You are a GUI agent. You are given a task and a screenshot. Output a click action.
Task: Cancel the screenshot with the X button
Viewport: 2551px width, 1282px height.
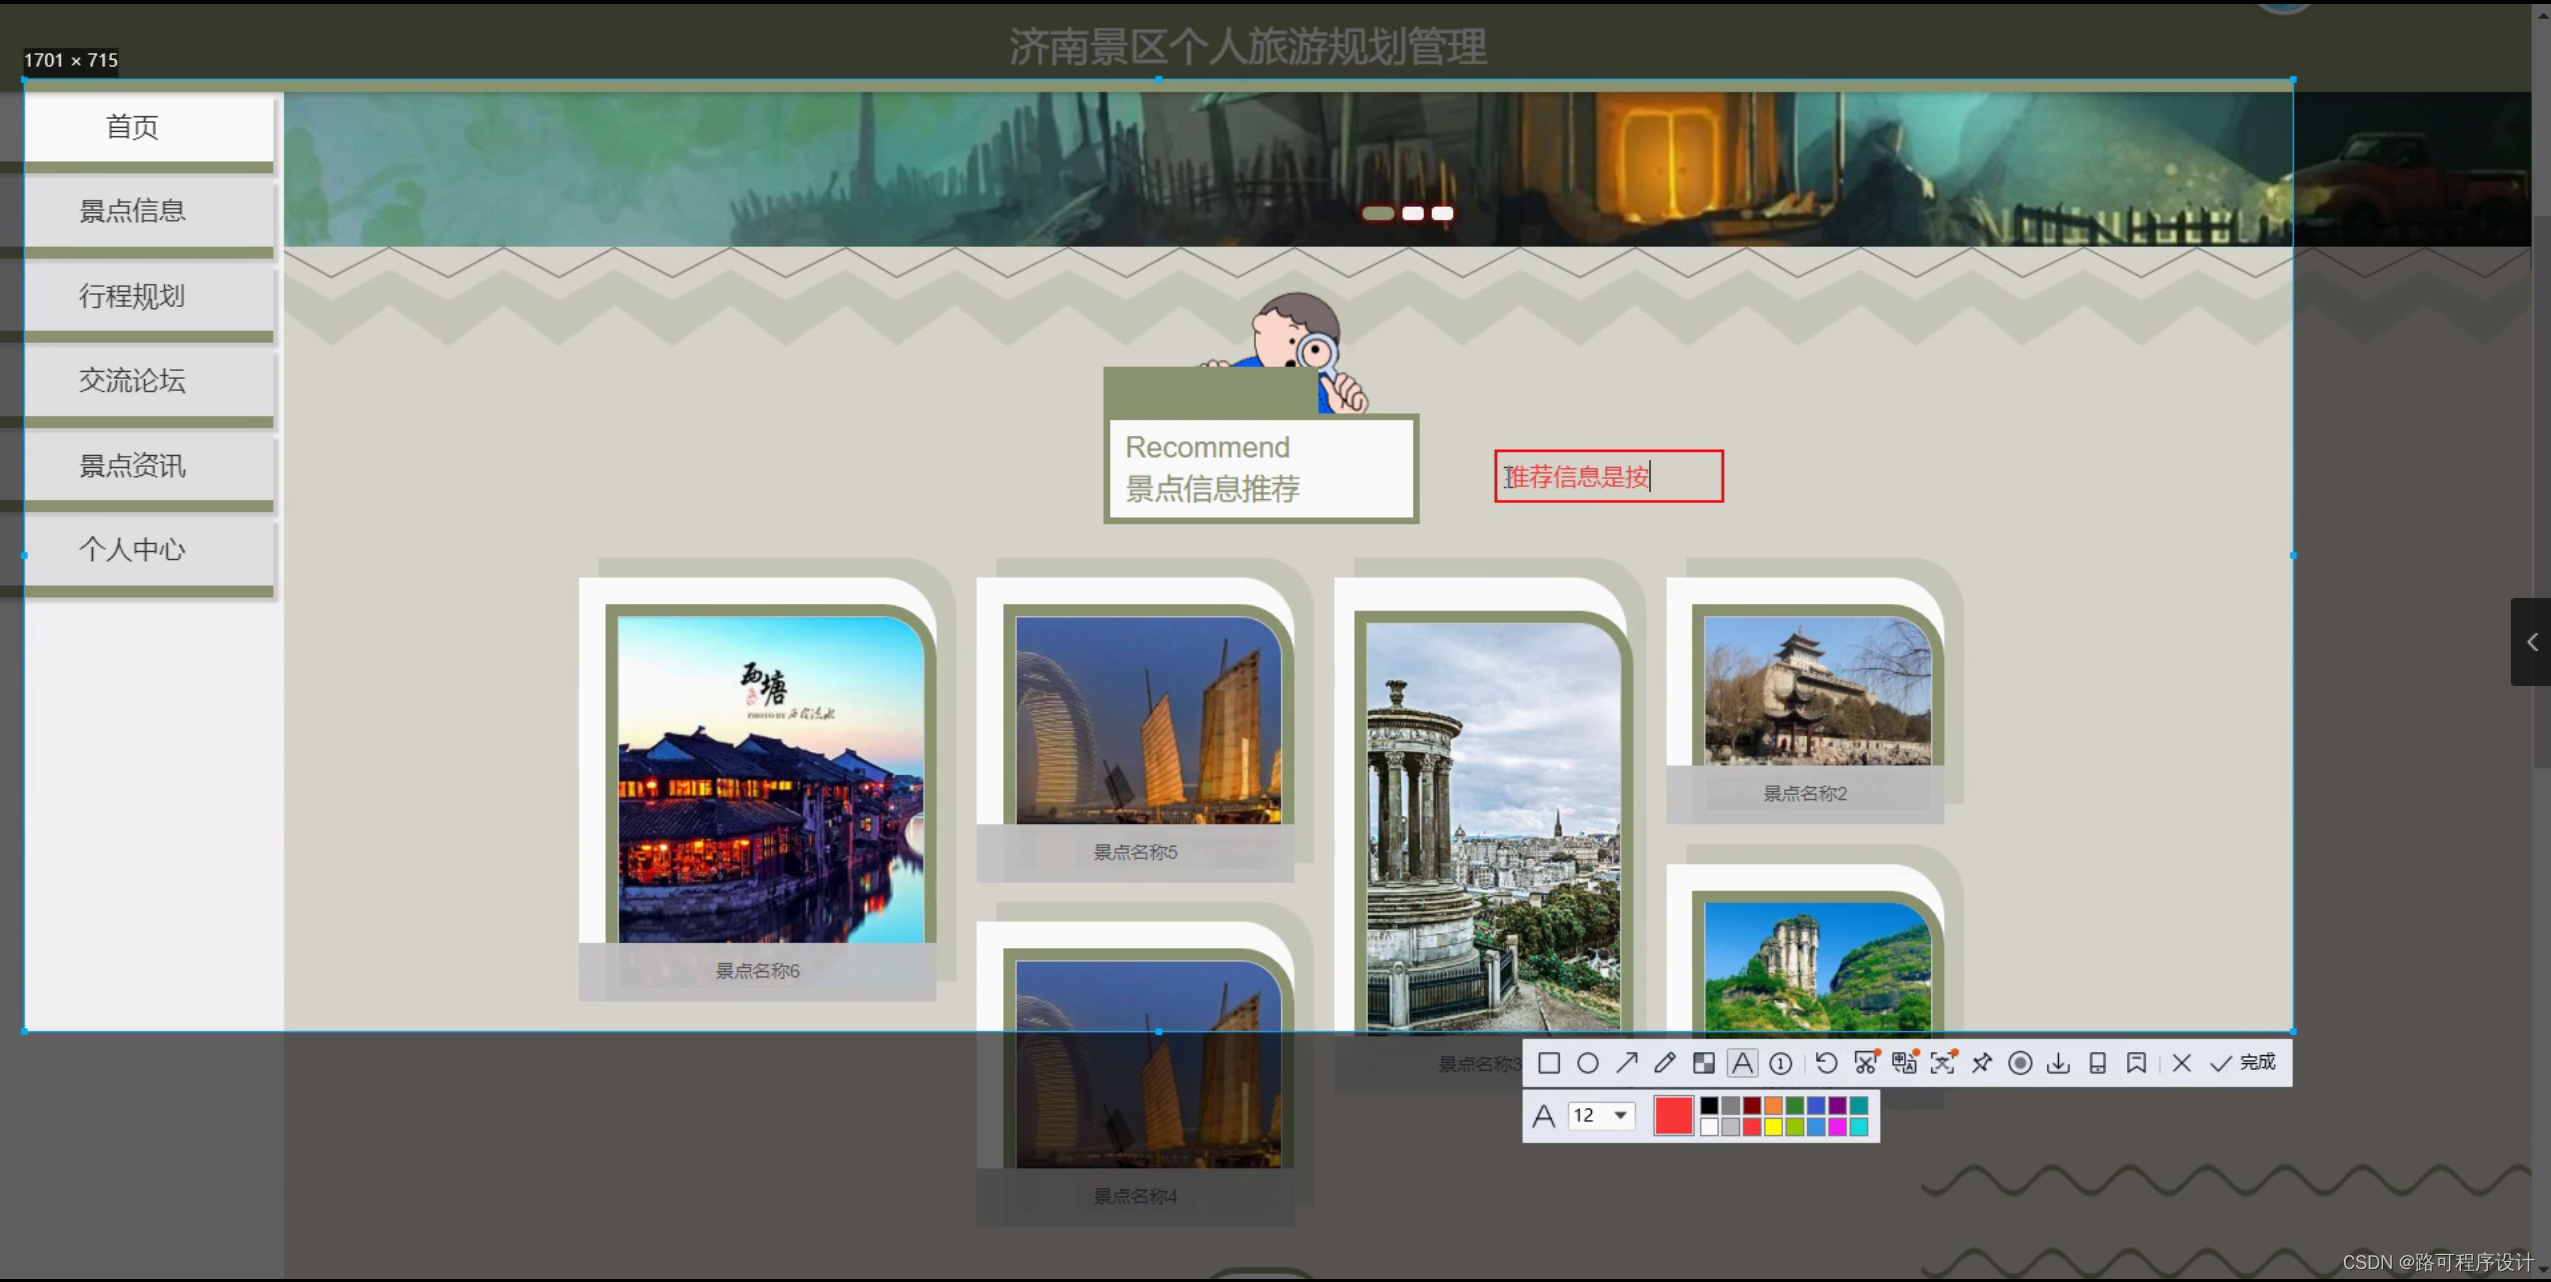(x=2182, y=1063)
